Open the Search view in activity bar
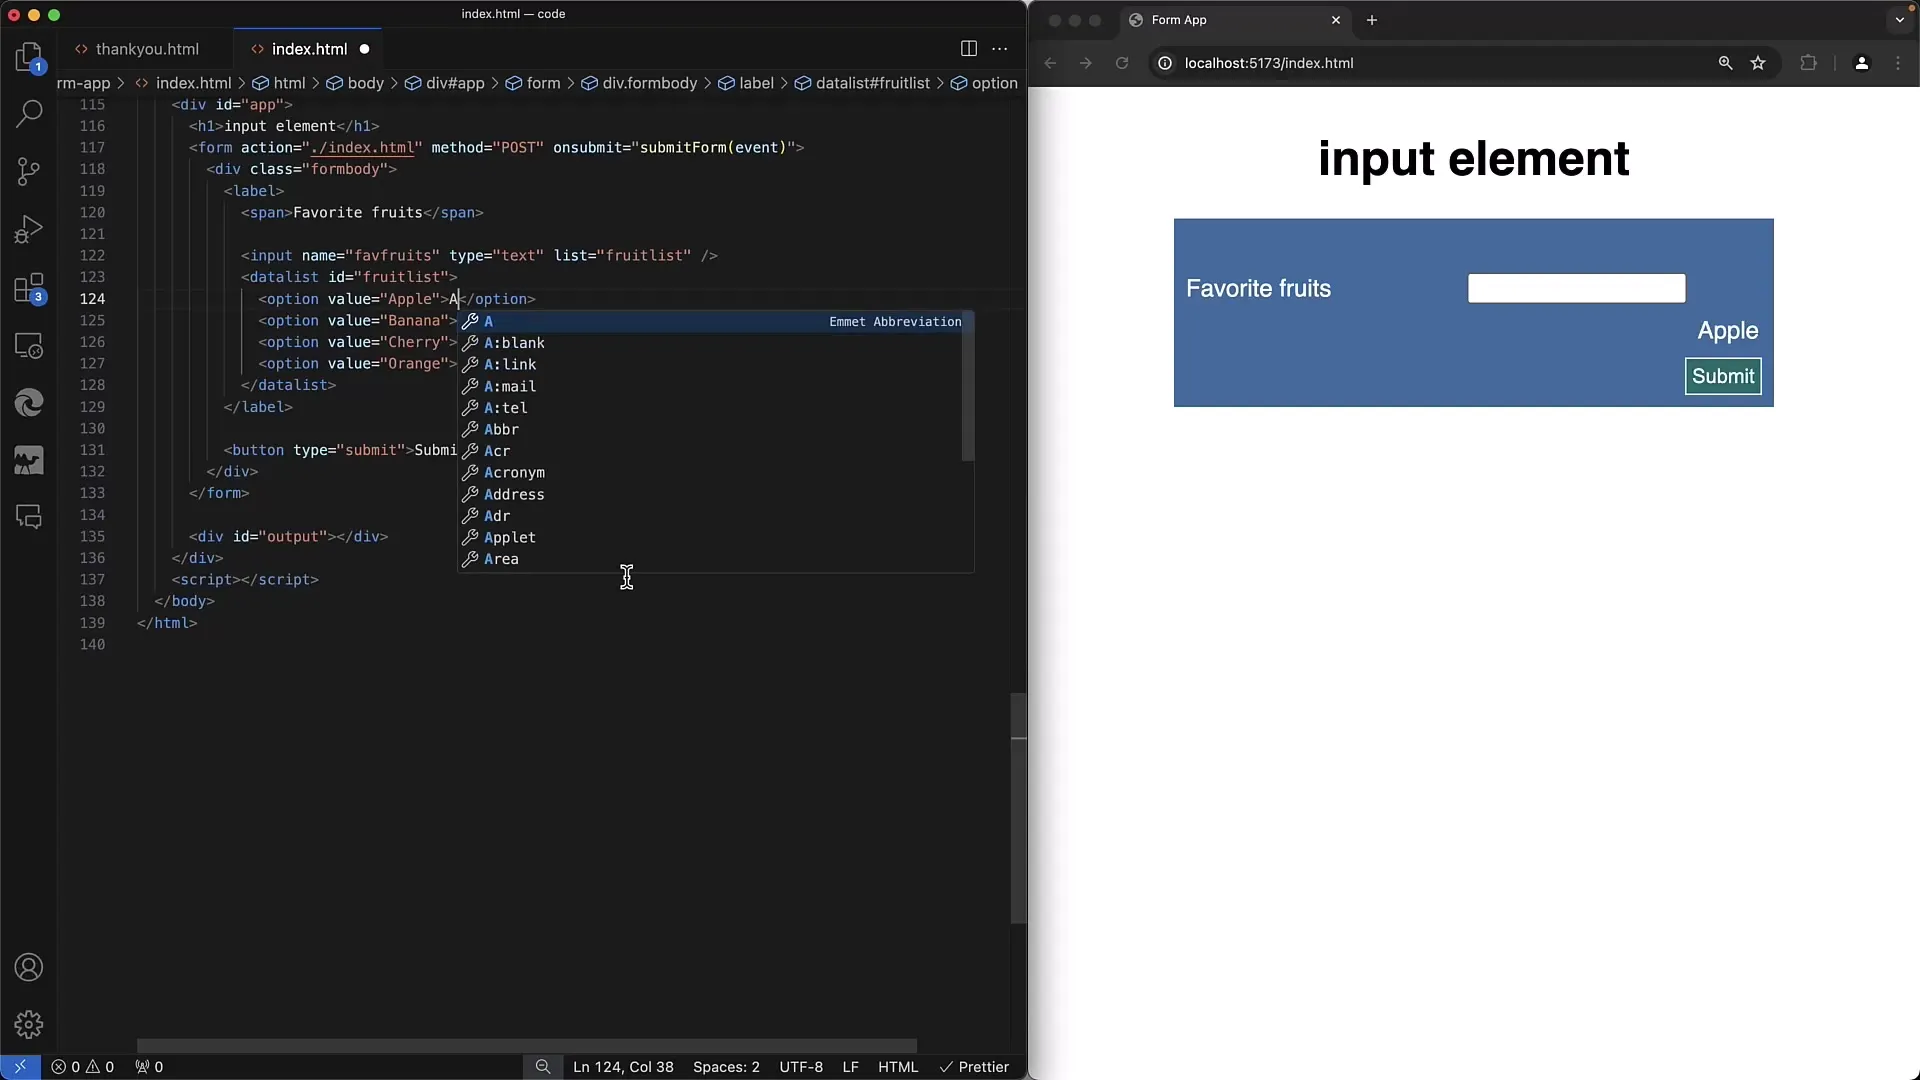This screenshot has height=1080, width=1920. [x=29, y=113]
